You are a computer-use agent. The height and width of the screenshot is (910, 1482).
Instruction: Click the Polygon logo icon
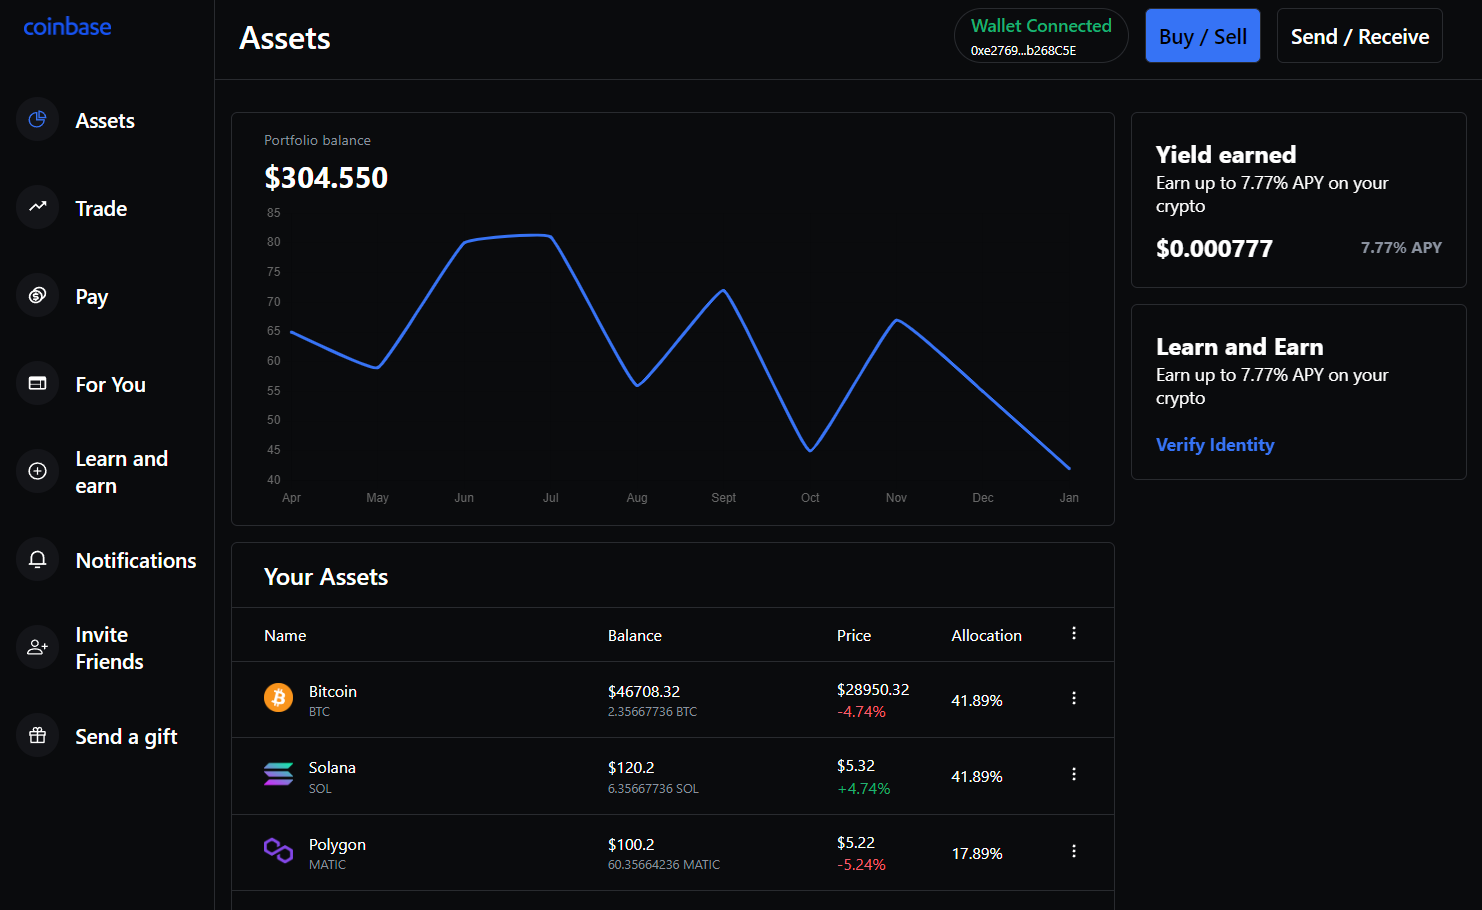coord(278,851)
